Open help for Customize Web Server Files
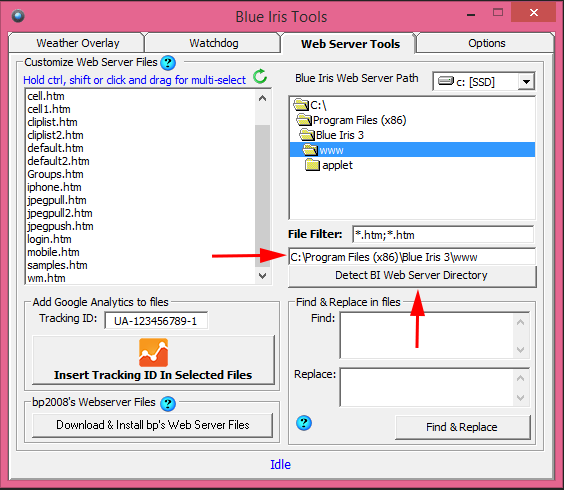 click(168, 63)
